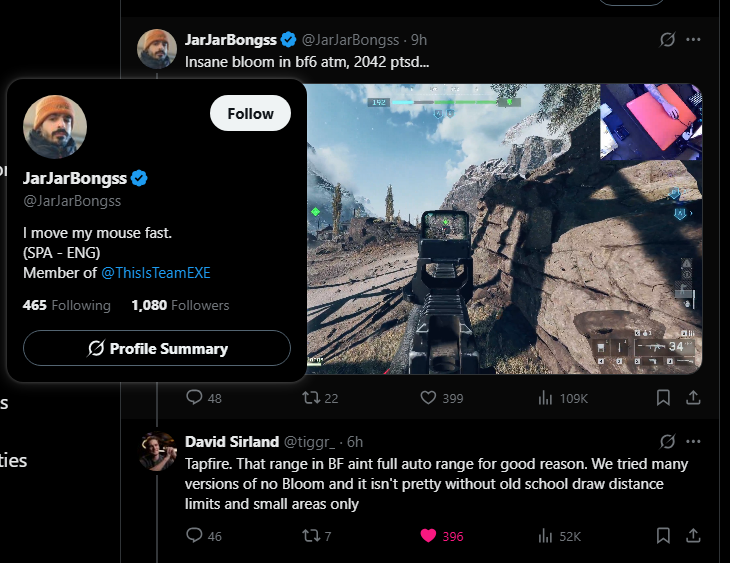The height and width of the screenshot is (563, 730).
Task: View analytics showing 109K views
Action: (546, 398)
